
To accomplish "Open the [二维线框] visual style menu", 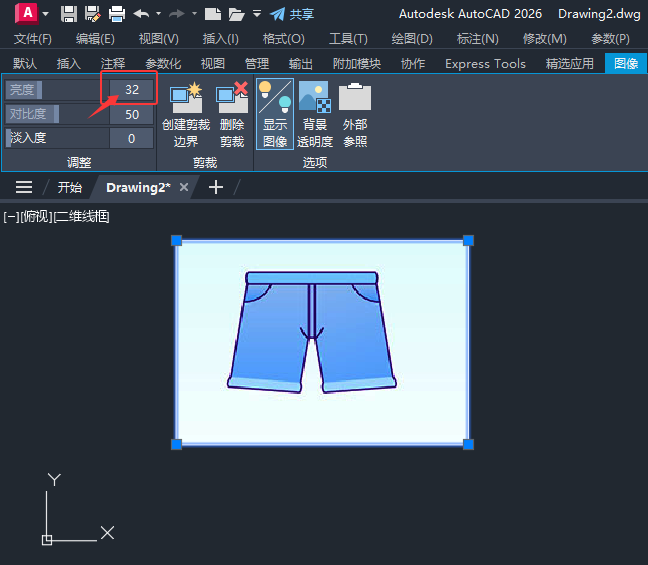I will (x=82, y=217).
